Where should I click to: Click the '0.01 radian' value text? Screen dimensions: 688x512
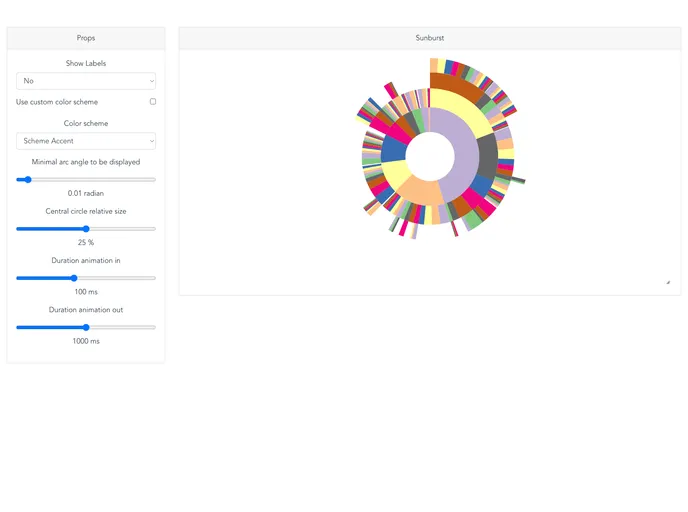click(x=86, y=193)
